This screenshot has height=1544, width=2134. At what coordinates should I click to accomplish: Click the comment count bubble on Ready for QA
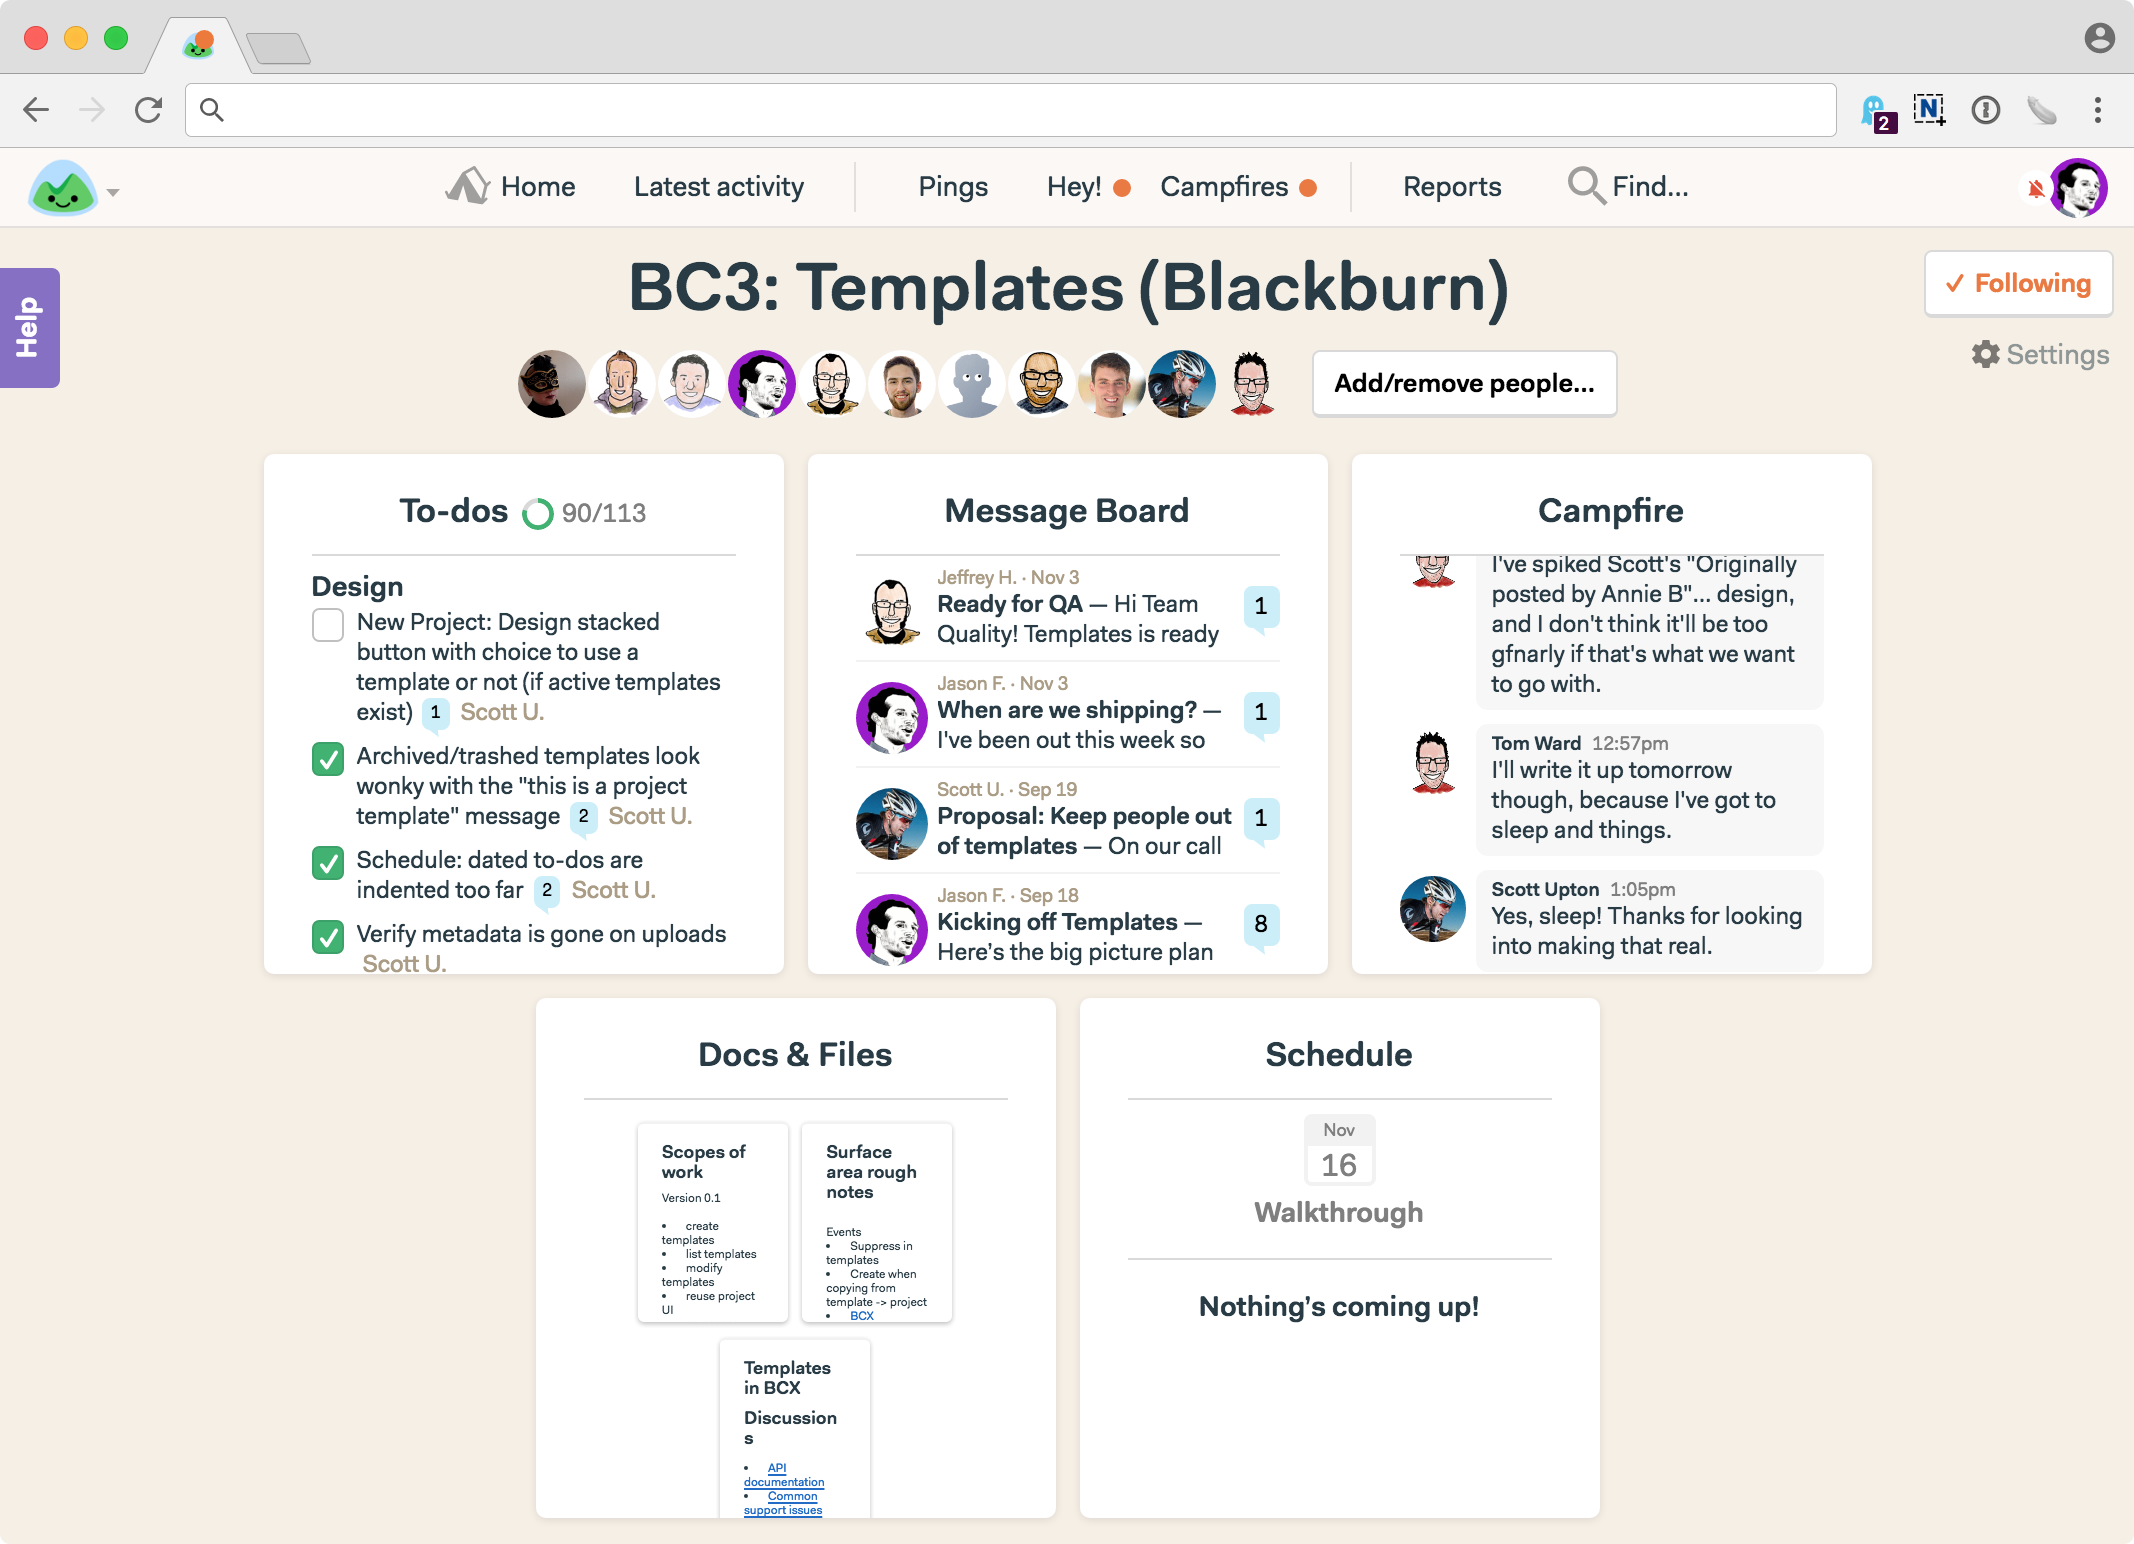(1261, 607)
